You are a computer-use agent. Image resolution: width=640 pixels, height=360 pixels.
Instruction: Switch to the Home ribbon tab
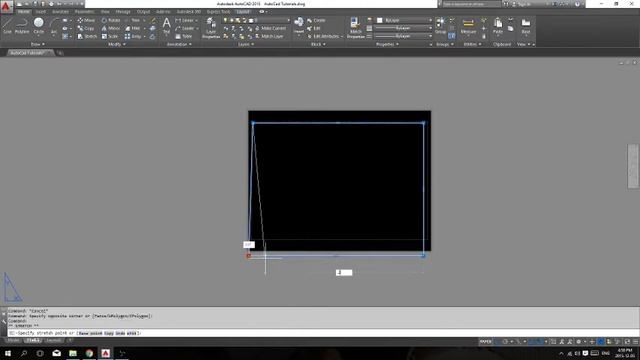pyautogui.click(x=23, y=12)
